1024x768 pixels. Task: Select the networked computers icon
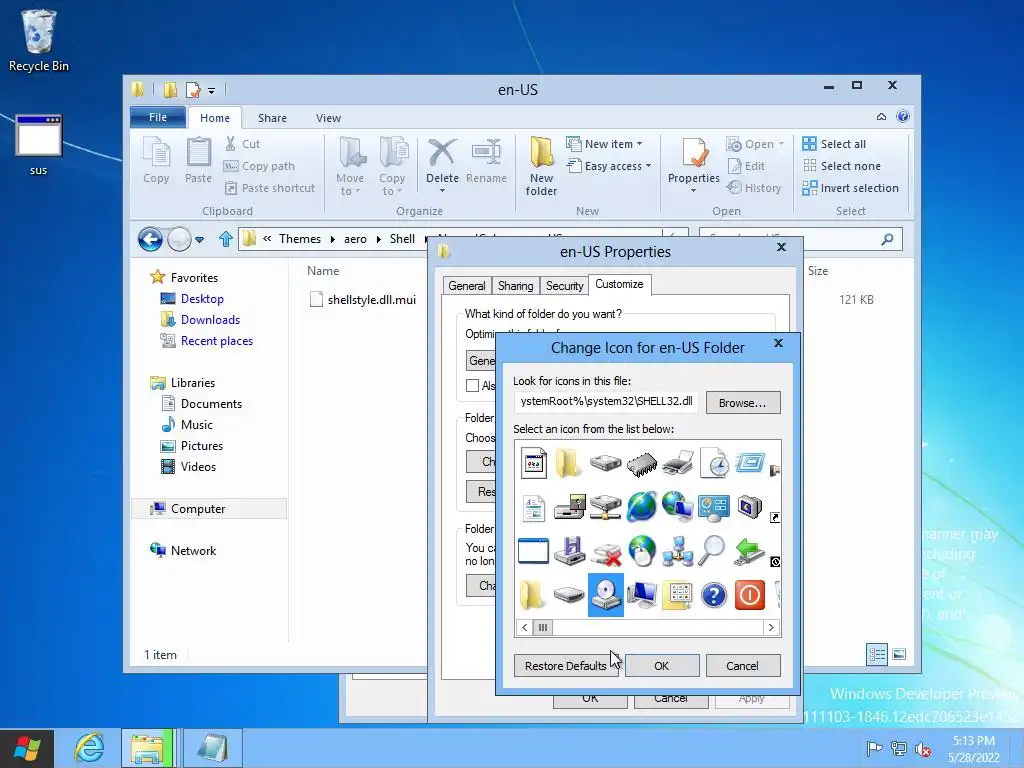(677, 552)
